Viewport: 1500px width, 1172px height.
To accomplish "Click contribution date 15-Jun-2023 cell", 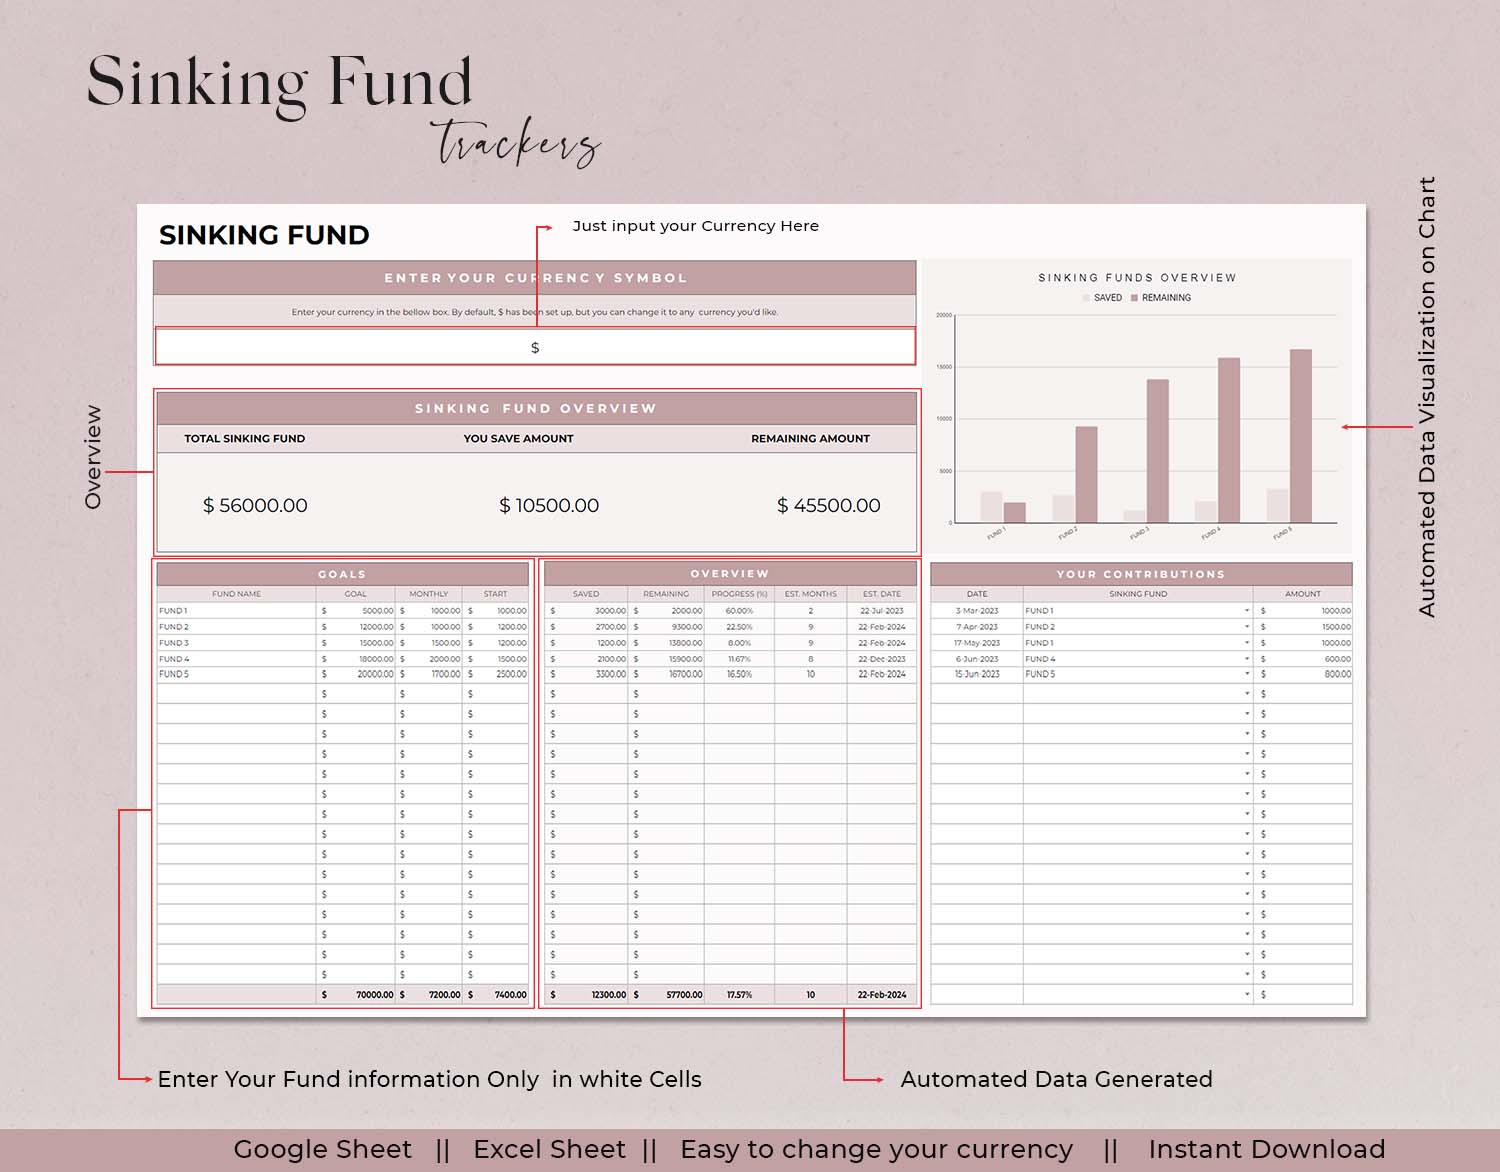I will tap(977, 674).
